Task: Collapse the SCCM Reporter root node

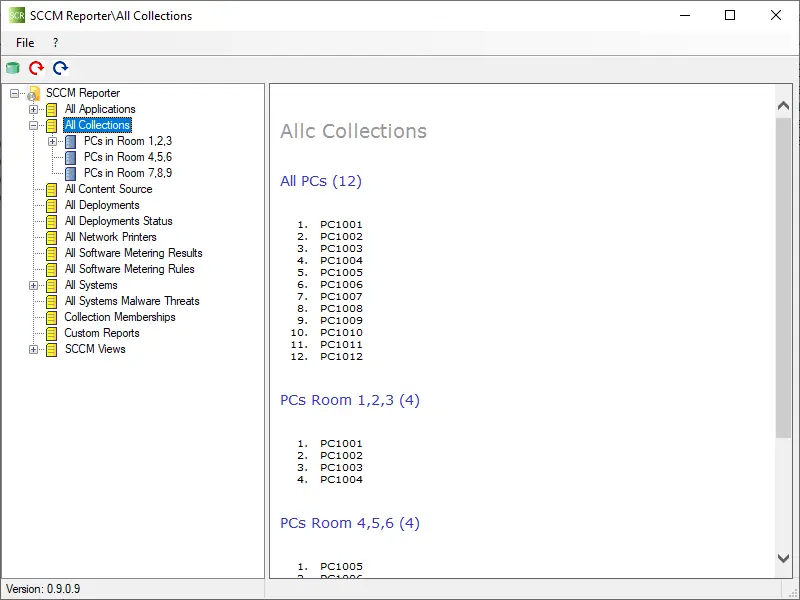Action: pos(14,93)
